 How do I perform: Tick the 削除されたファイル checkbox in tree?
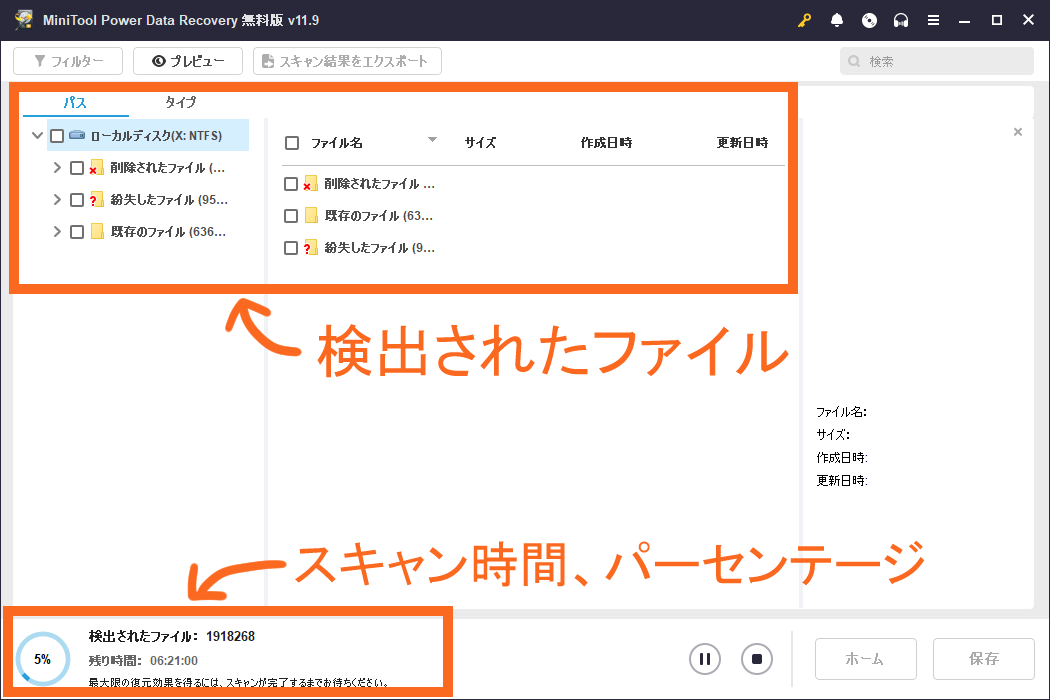tap(77, 168)
